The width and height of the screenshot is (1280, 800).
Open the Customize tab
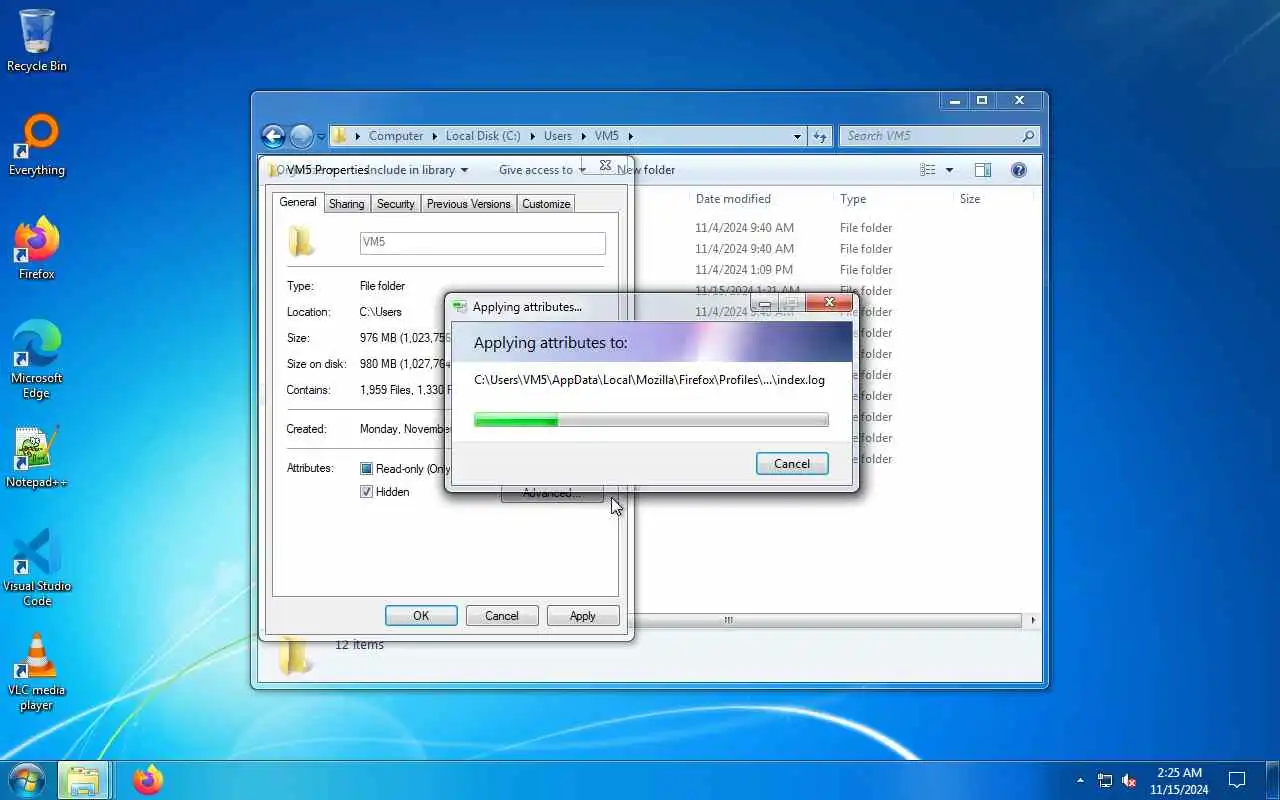[x=546, y=204]
